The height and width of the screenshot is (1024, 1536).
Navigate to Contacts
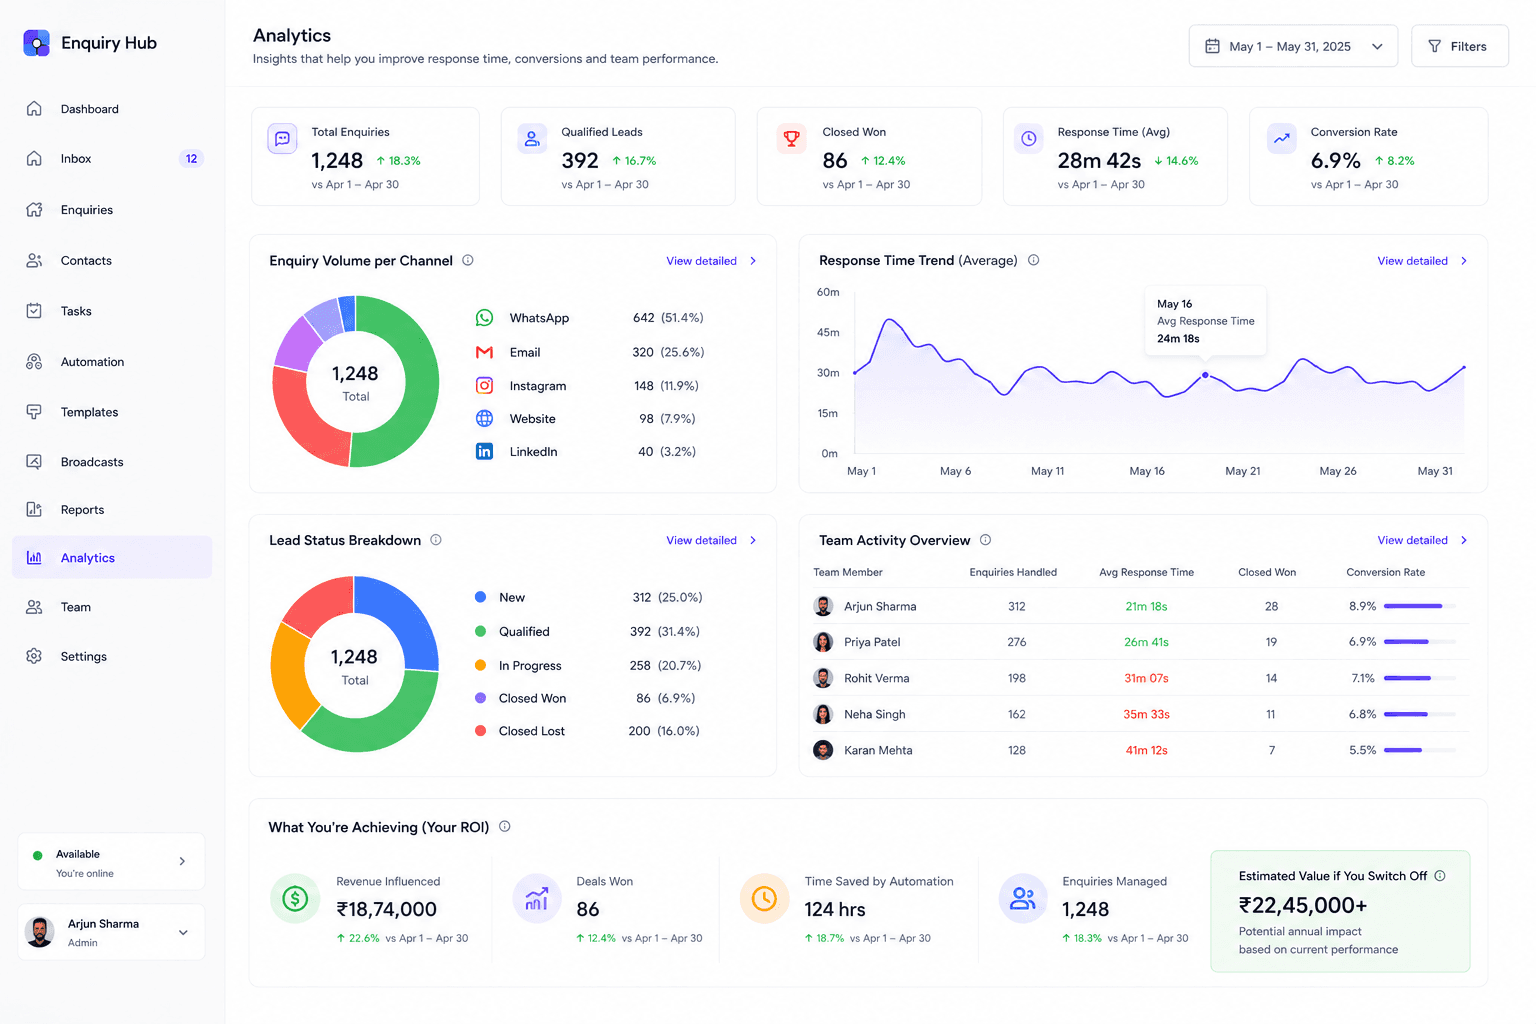click(x=112, y=261)
